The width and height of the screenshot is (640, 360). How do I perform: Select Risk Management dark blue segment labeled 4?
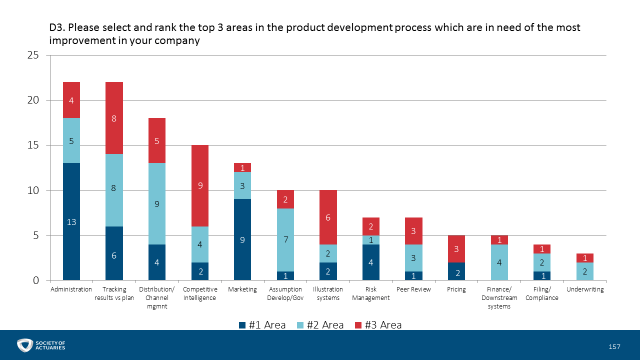point(371,262)
